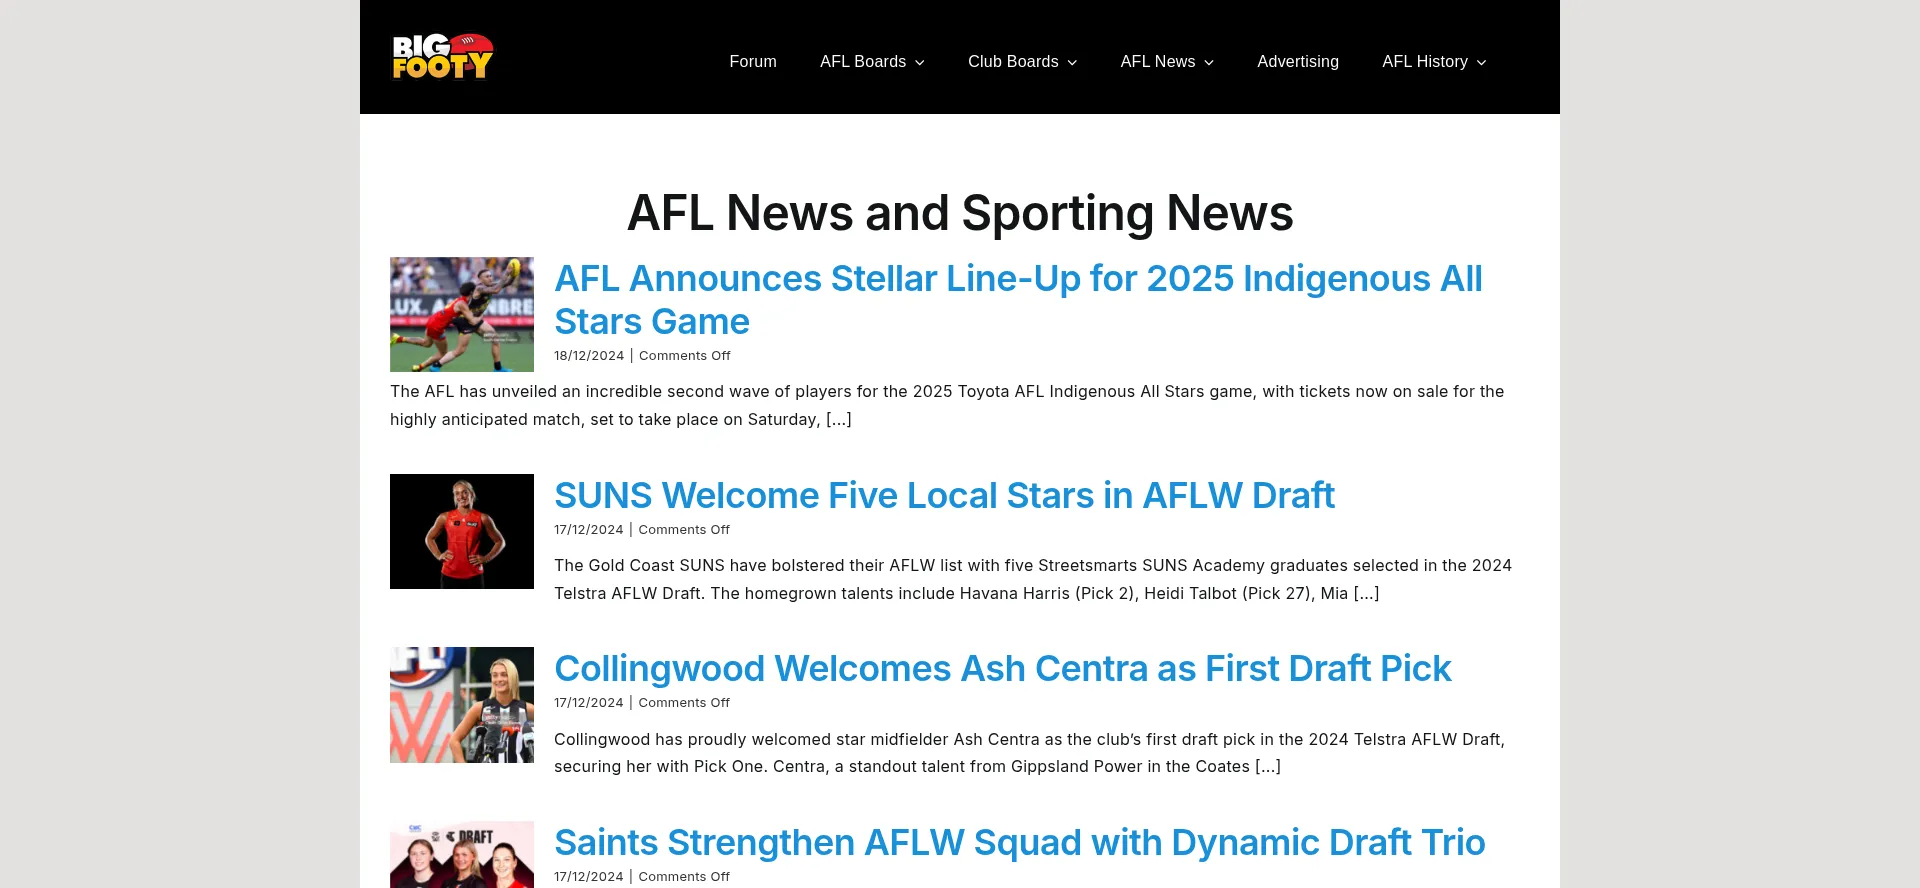Expand the Club Boards dropdown chevron

tap(1072, 63)
